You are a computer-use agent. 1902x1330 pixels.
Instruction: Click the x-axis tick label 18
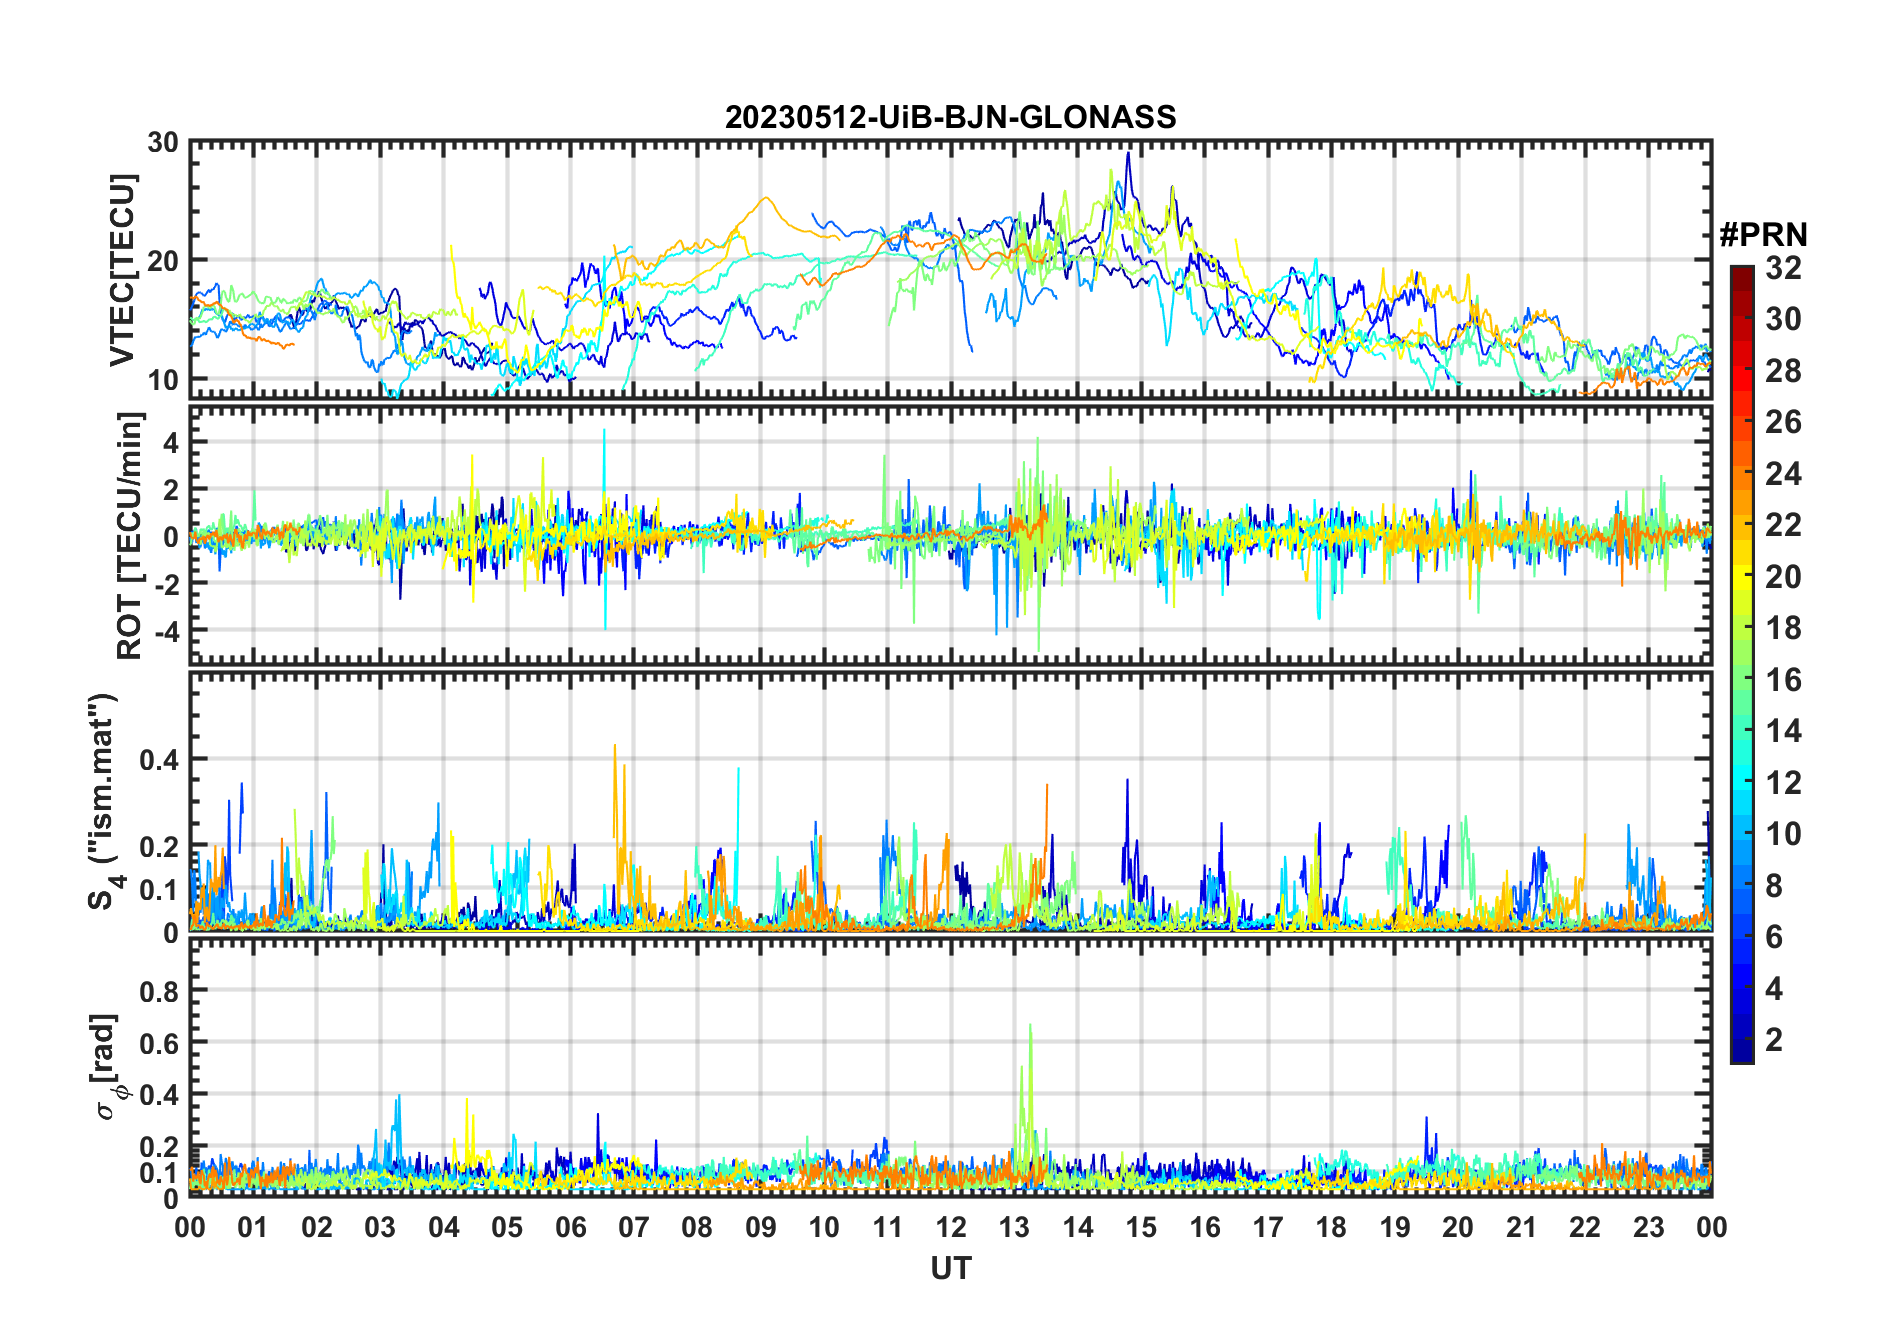[x=1331, y=1227]
